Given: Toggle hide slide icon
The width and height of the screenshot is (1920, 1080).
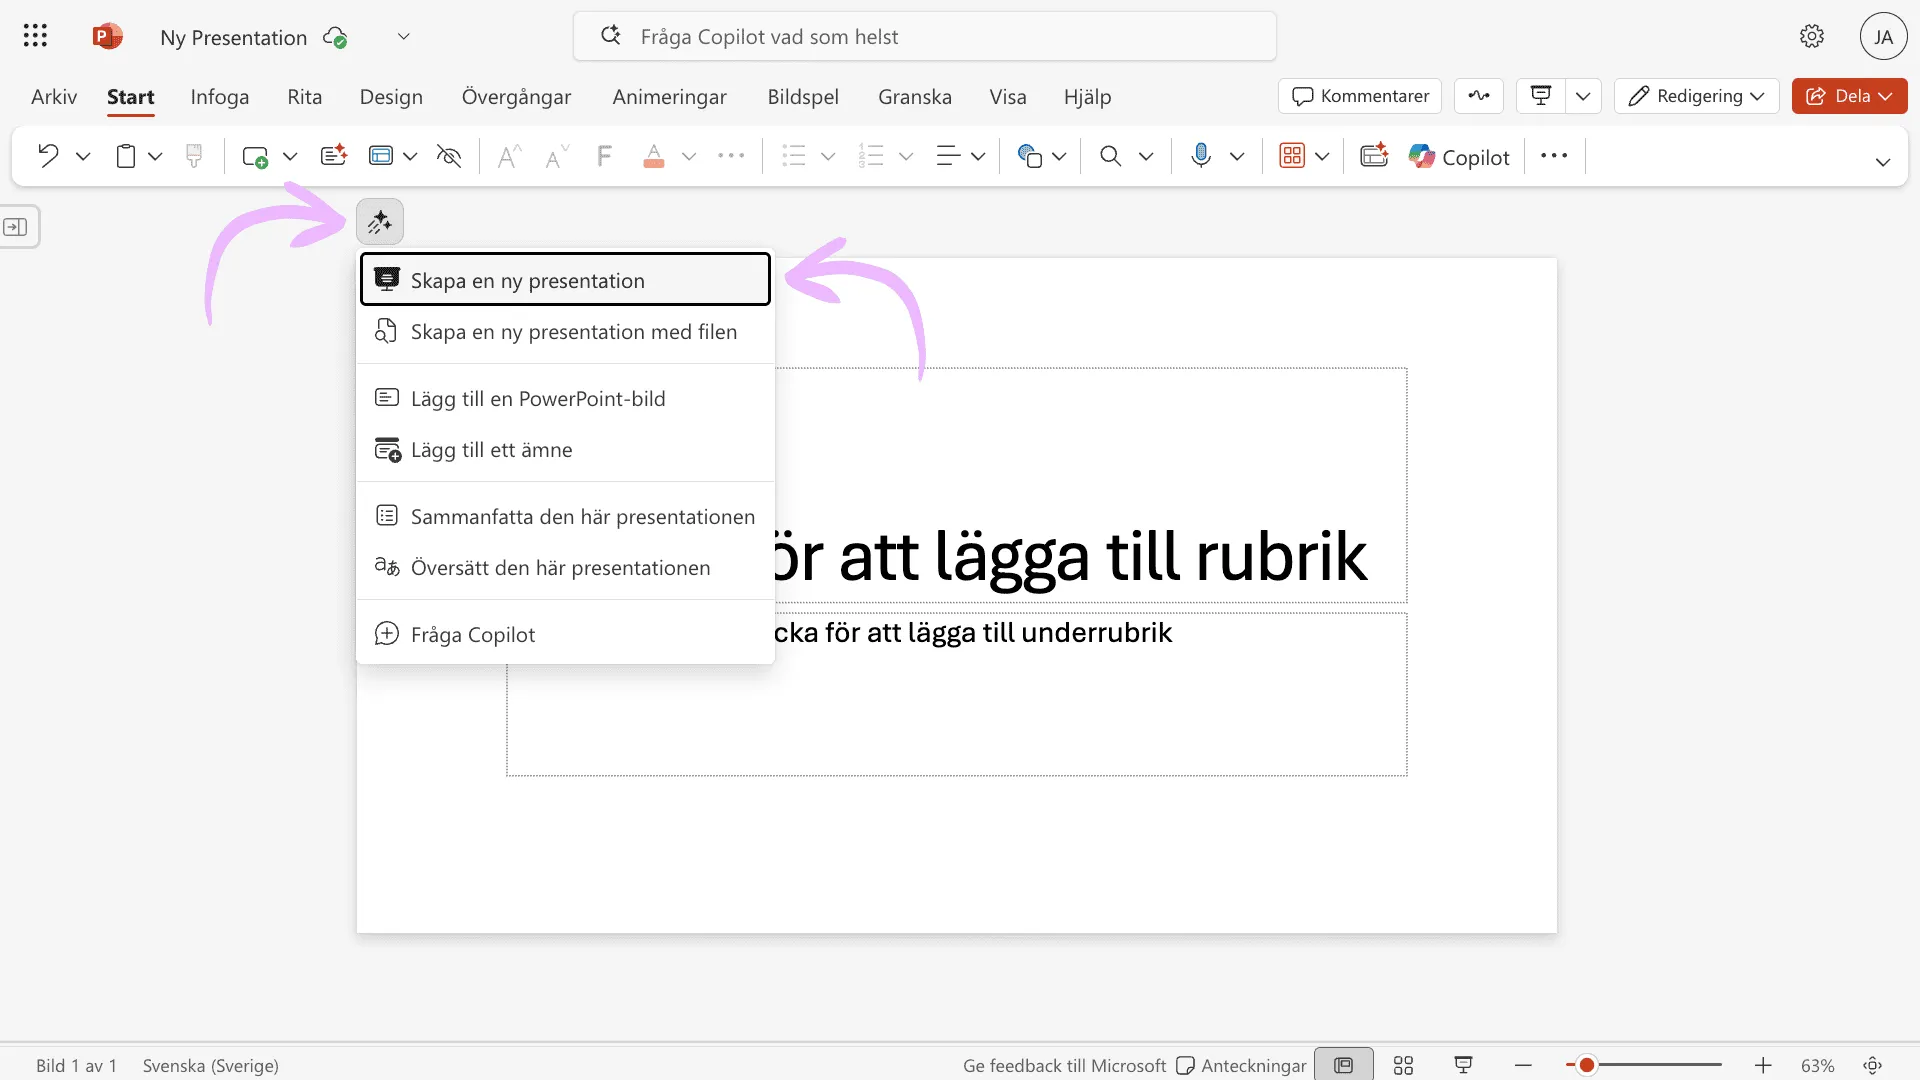Looking at the screenshot, I should click(449, 156).
